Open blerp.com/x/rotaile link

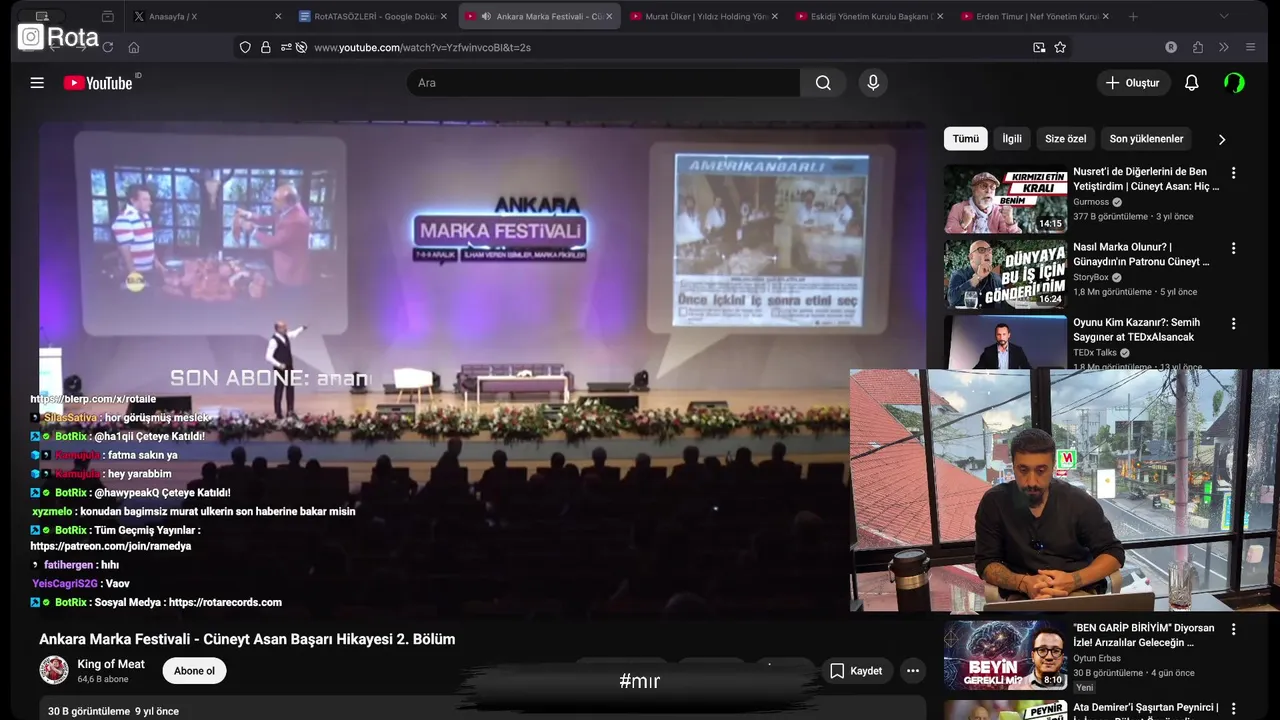point(93,399)
